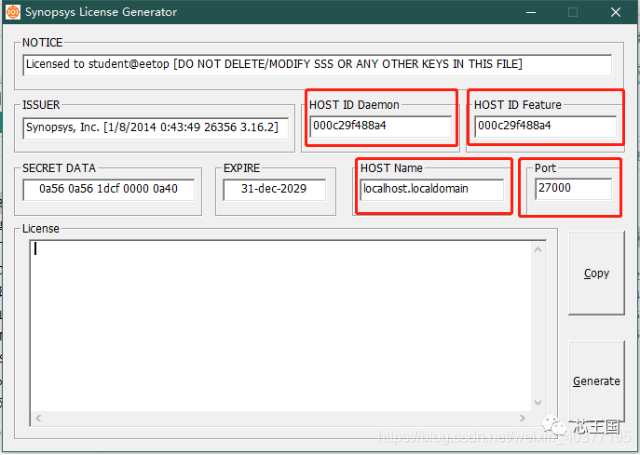
Task: Focus the HOST ID Feature field
Action: pyautogui.click(x=544, y=126)
